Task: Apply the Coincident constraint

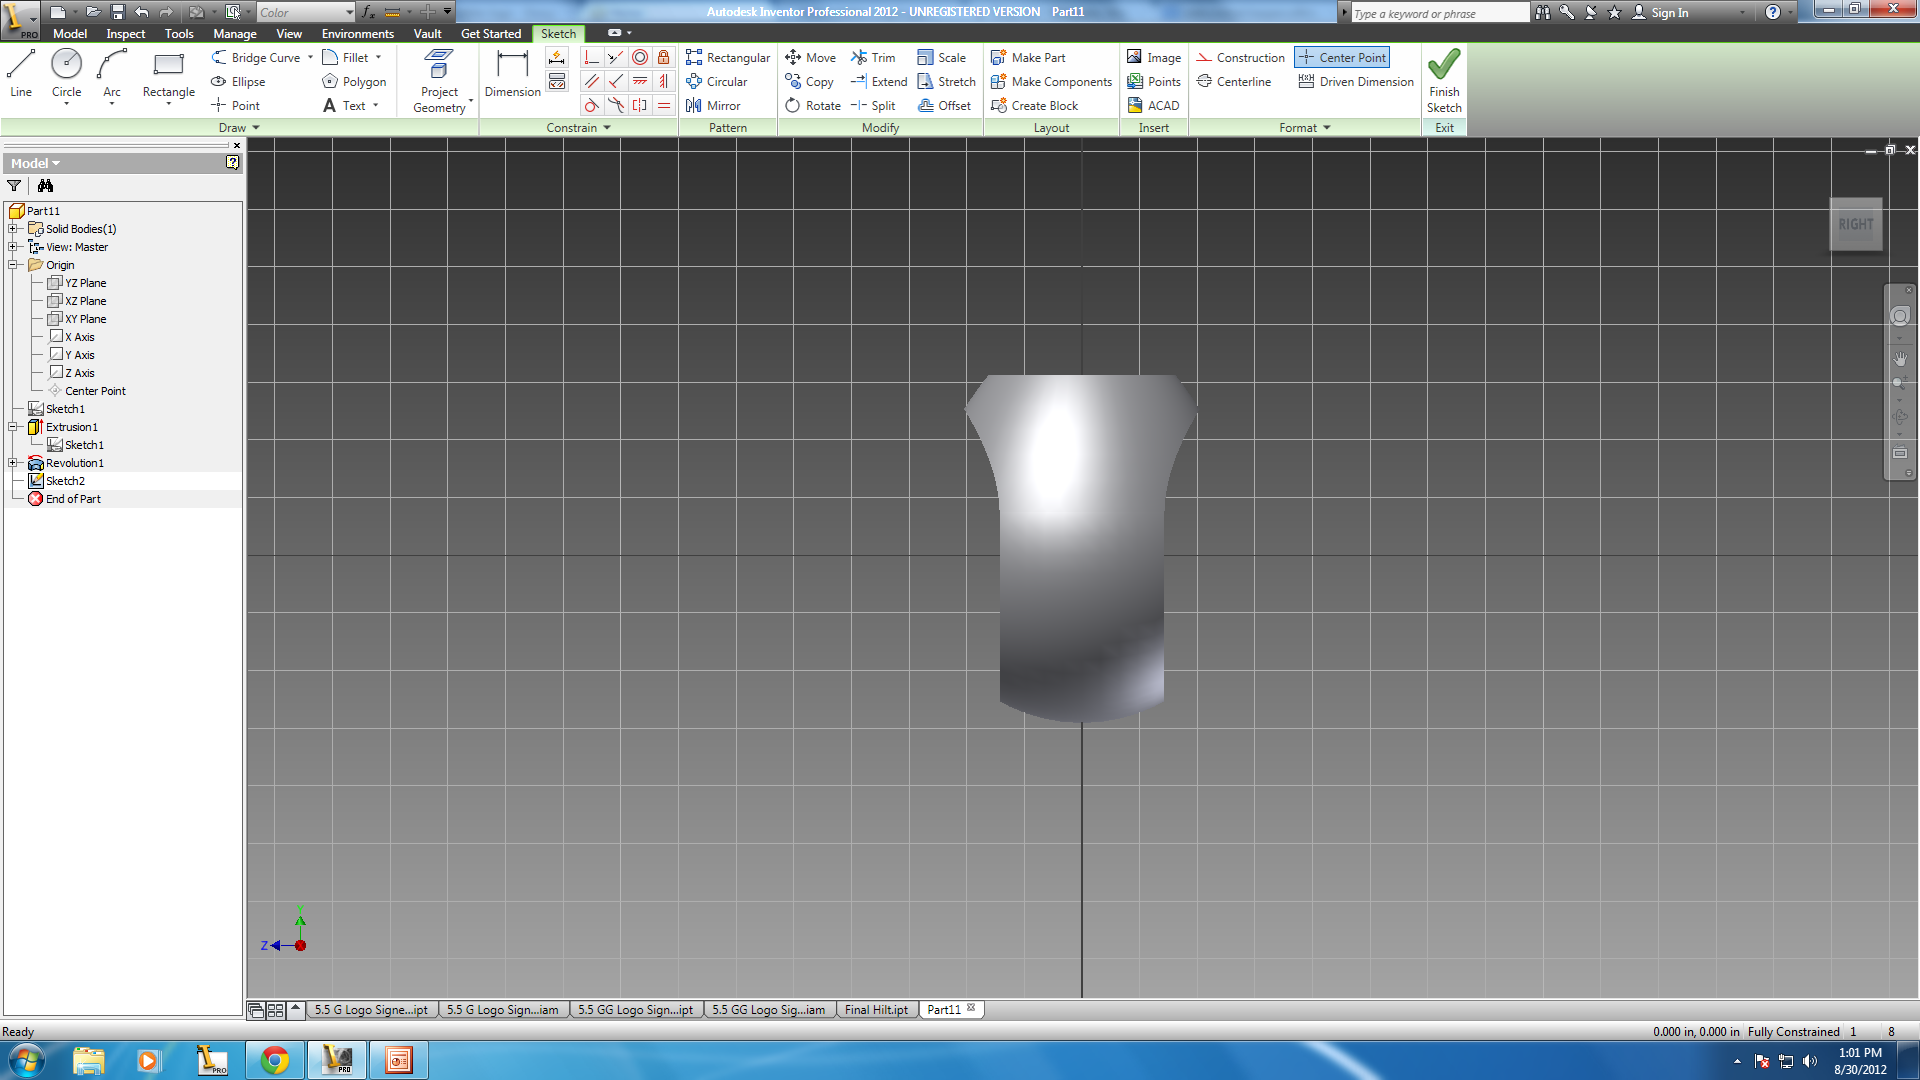Action: point(591,57)
